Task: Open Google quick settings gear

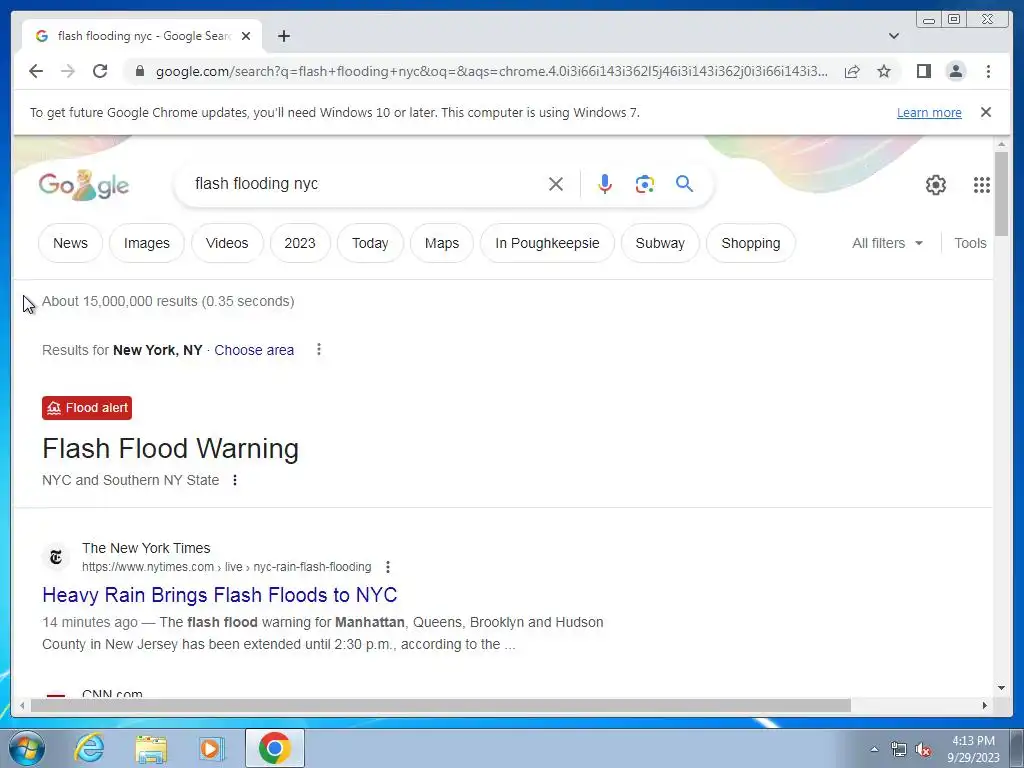Action: (935, 185)
